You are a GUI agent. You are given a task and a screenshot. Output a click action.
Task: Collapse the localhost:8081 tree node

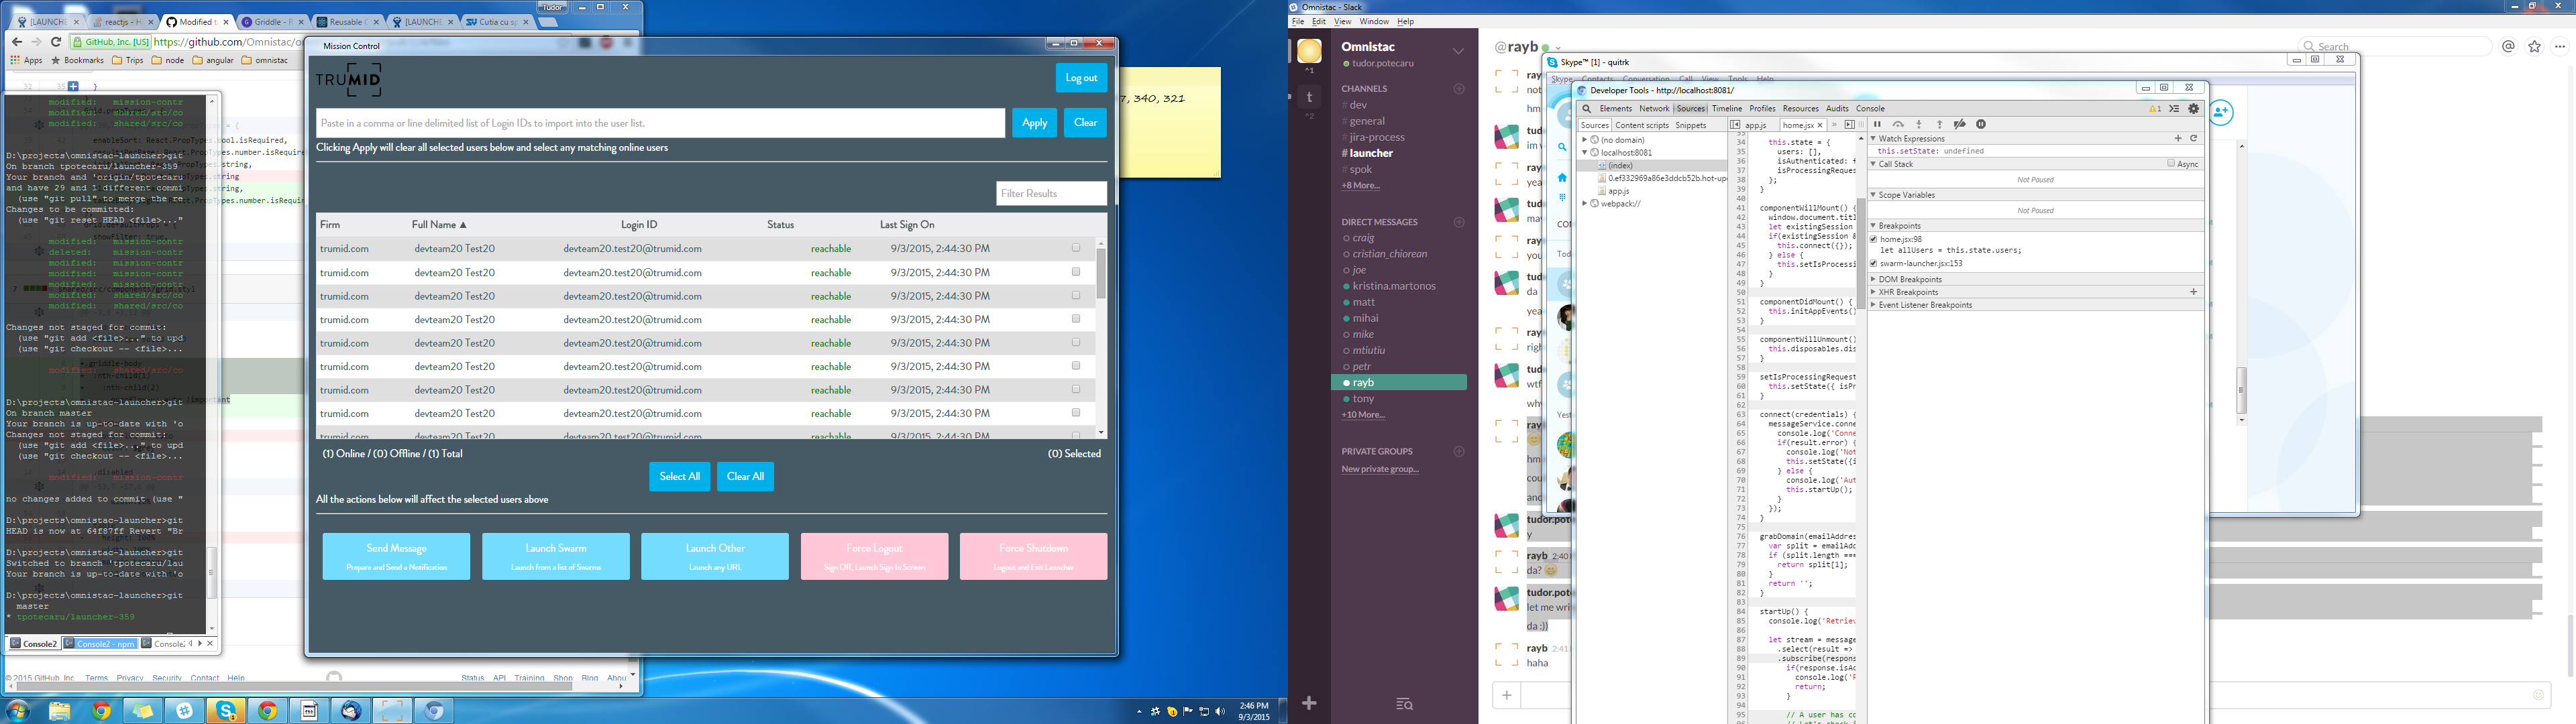click(1585, 152)
